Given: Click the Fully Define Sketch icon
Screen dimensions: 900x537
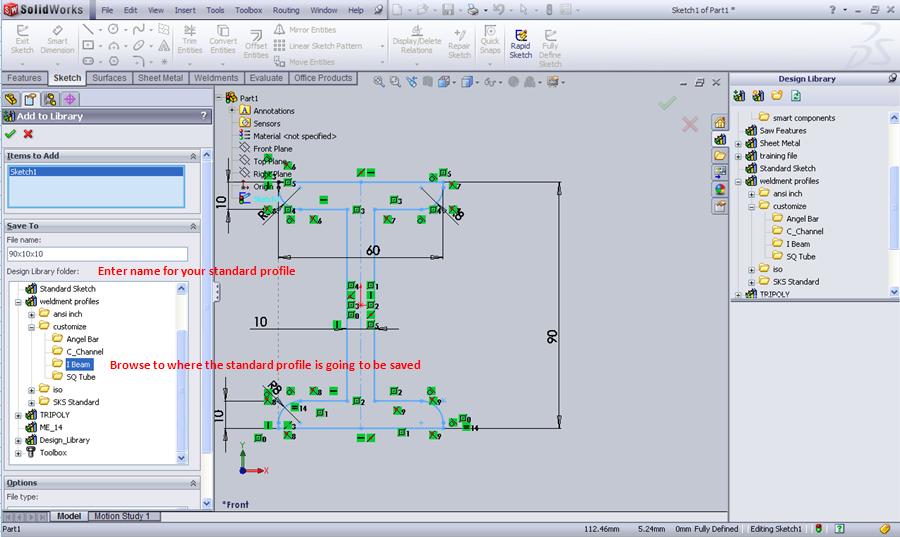Looking at the screenshot, I should 550,48.
